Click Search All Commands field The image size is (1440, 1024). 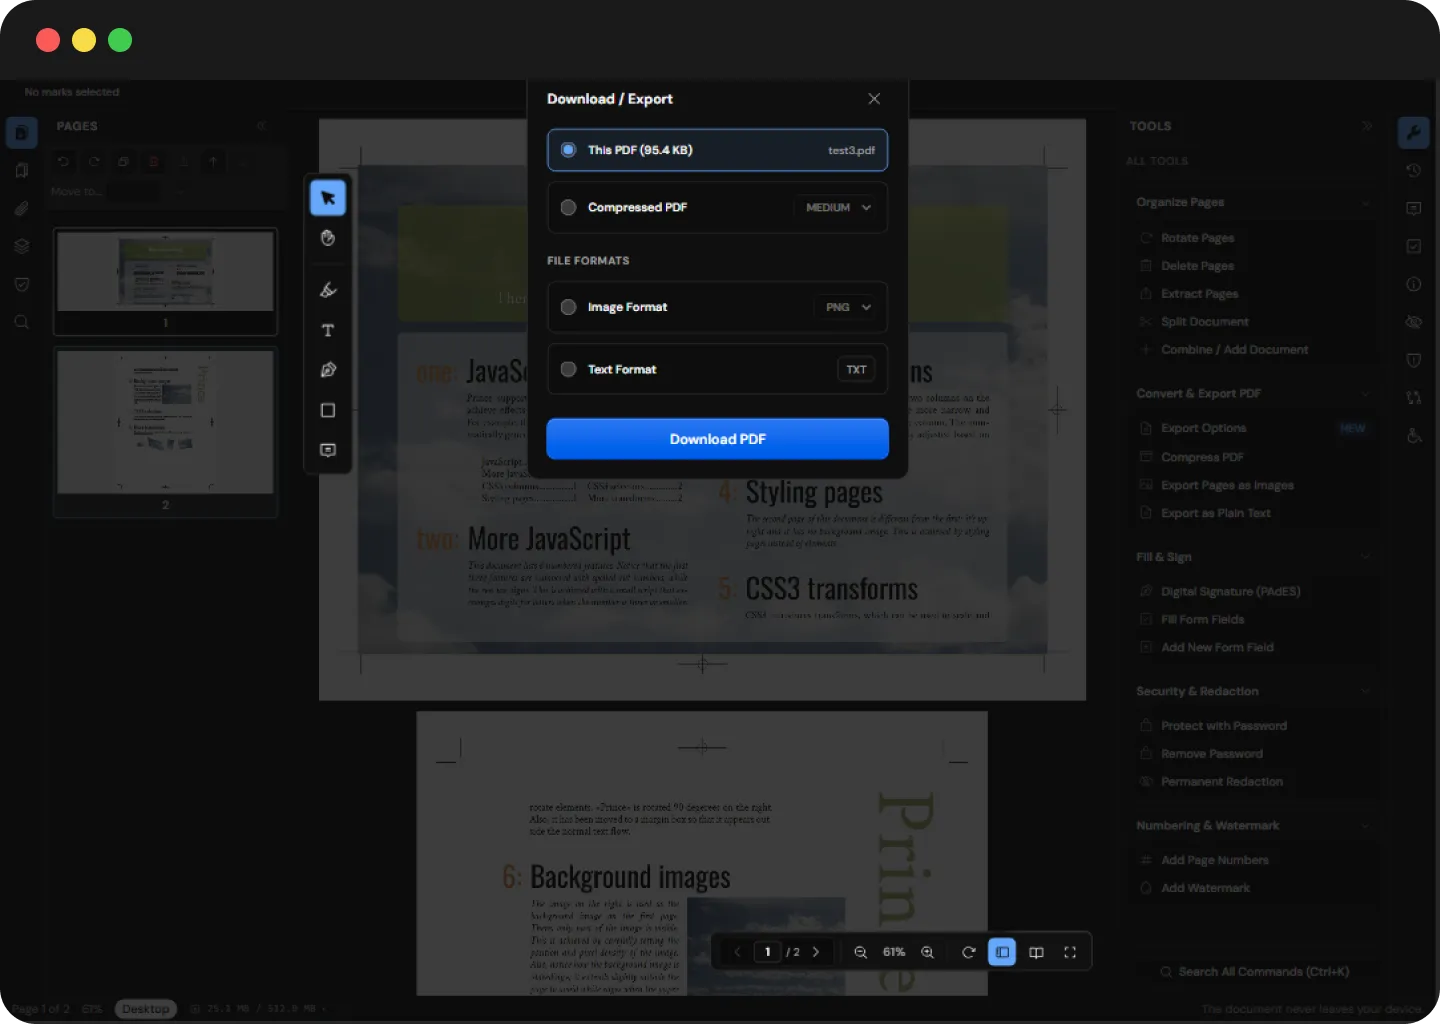tap(1254, 972)
